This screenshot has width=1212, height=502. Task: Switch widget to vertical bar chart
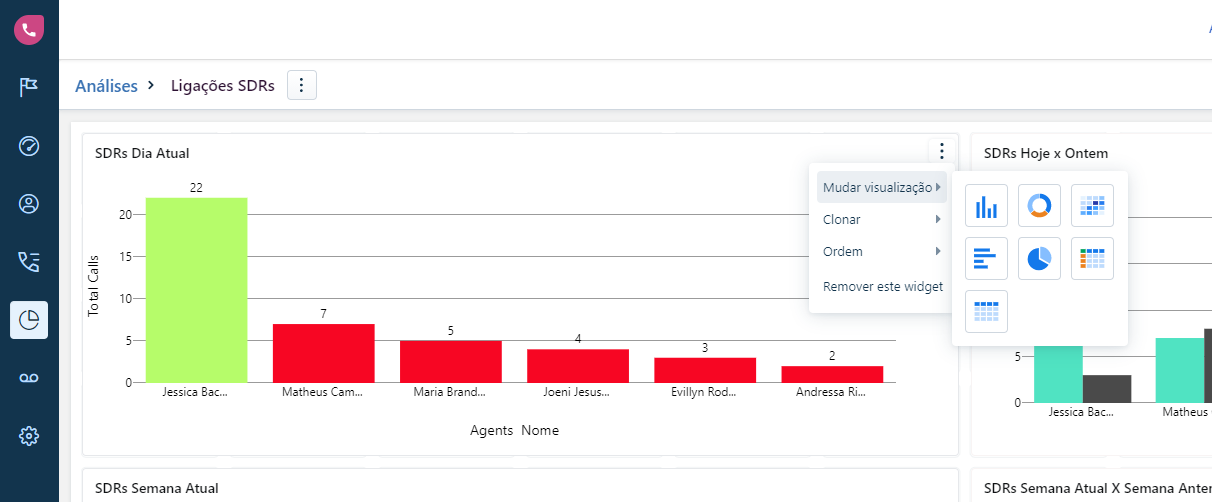click(x=987, y=205)
